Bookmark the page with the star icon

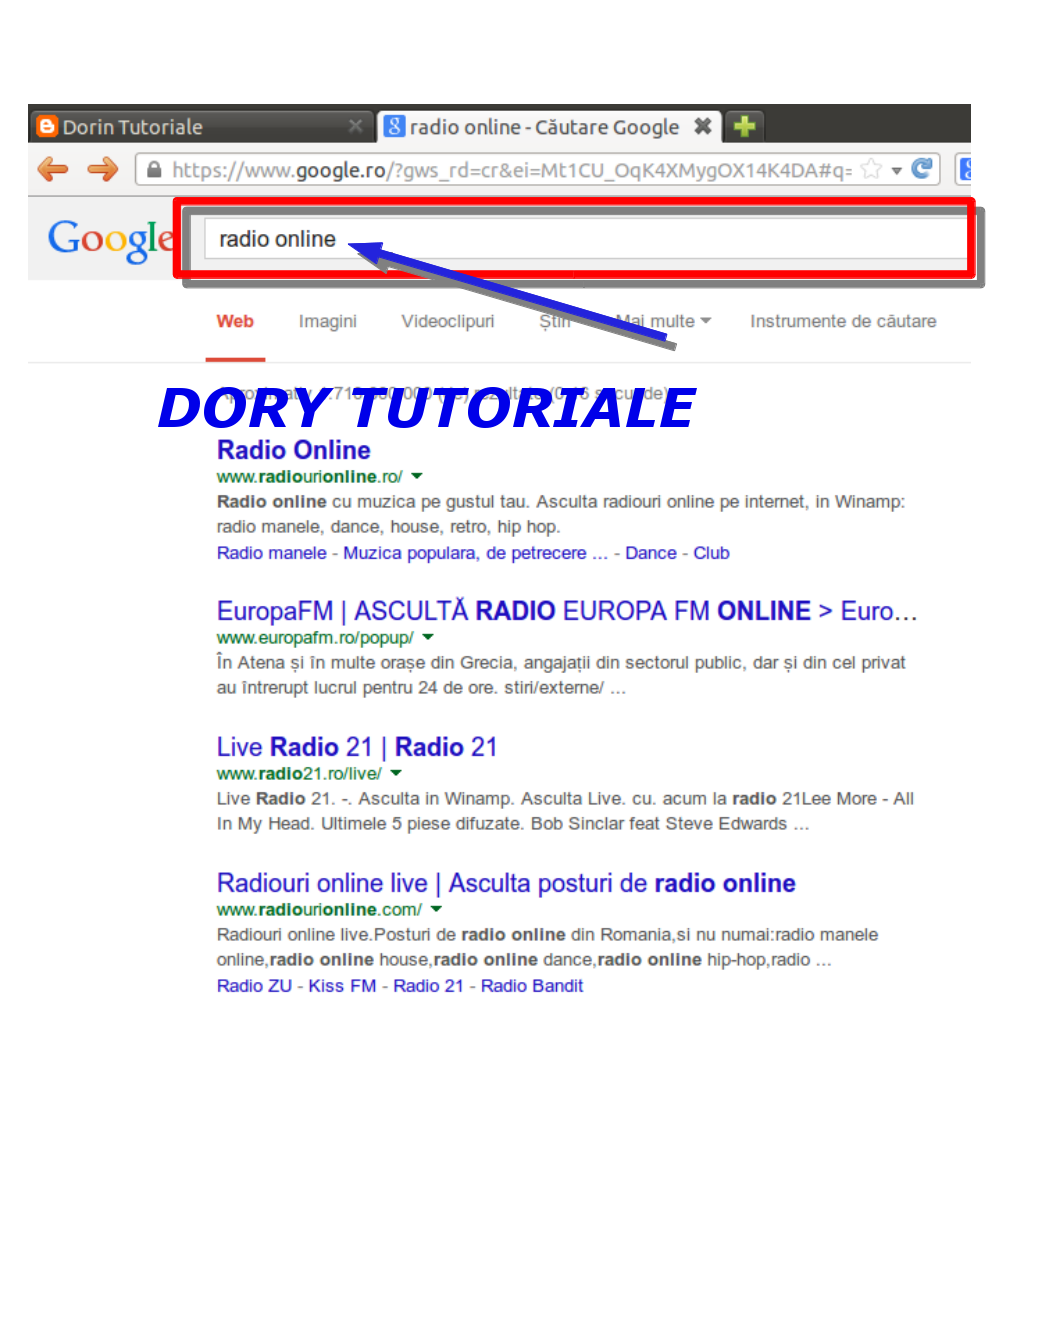click(871, 169)
